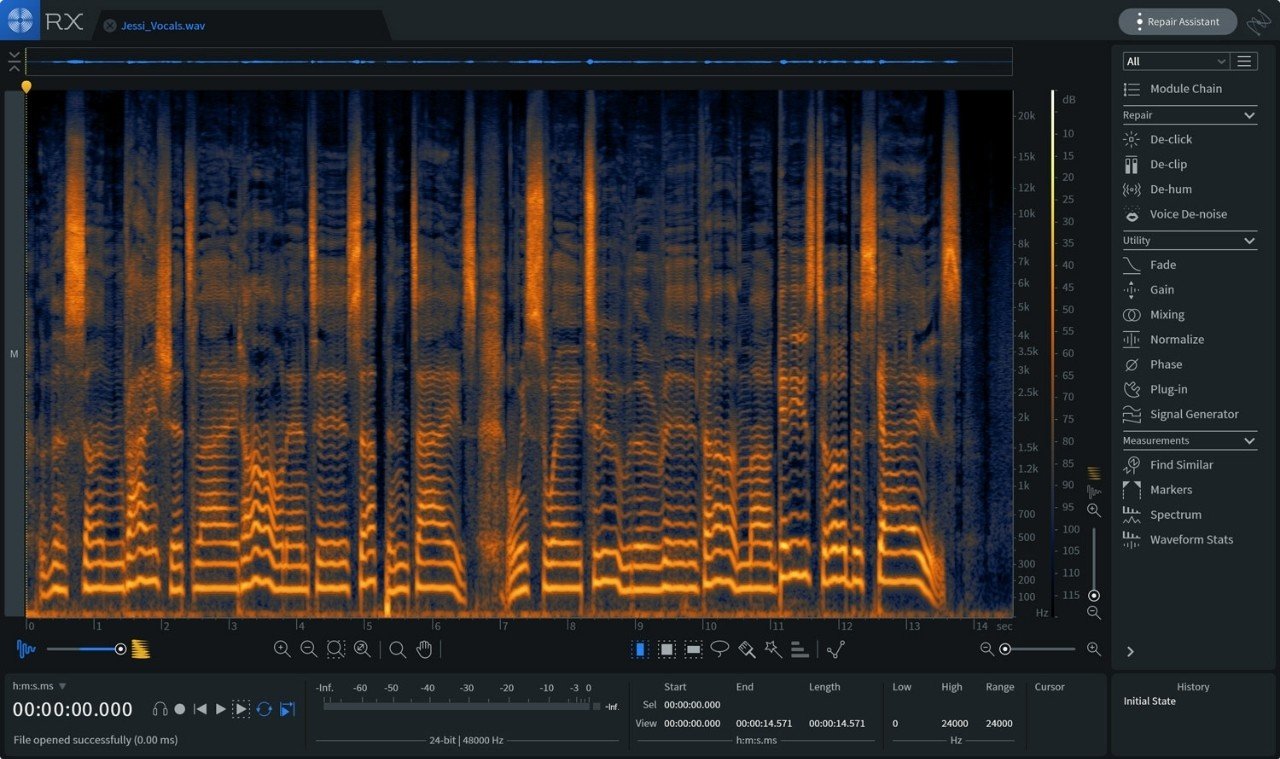Switch to the Jessi_Vocals.wav tab
The width and height of the screenshot is (1280, 759).
[163, 26]
